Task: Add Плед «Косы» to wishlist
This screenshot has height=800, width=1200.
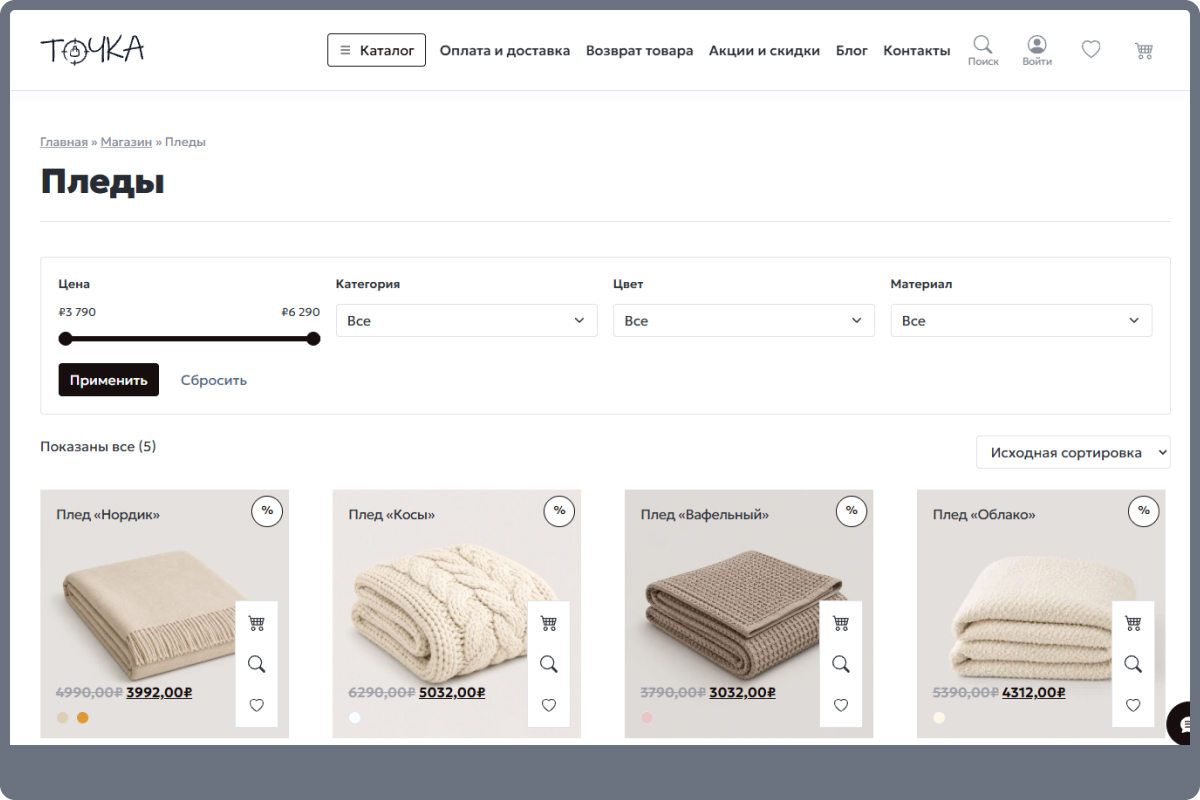Action: pos(548,705)
